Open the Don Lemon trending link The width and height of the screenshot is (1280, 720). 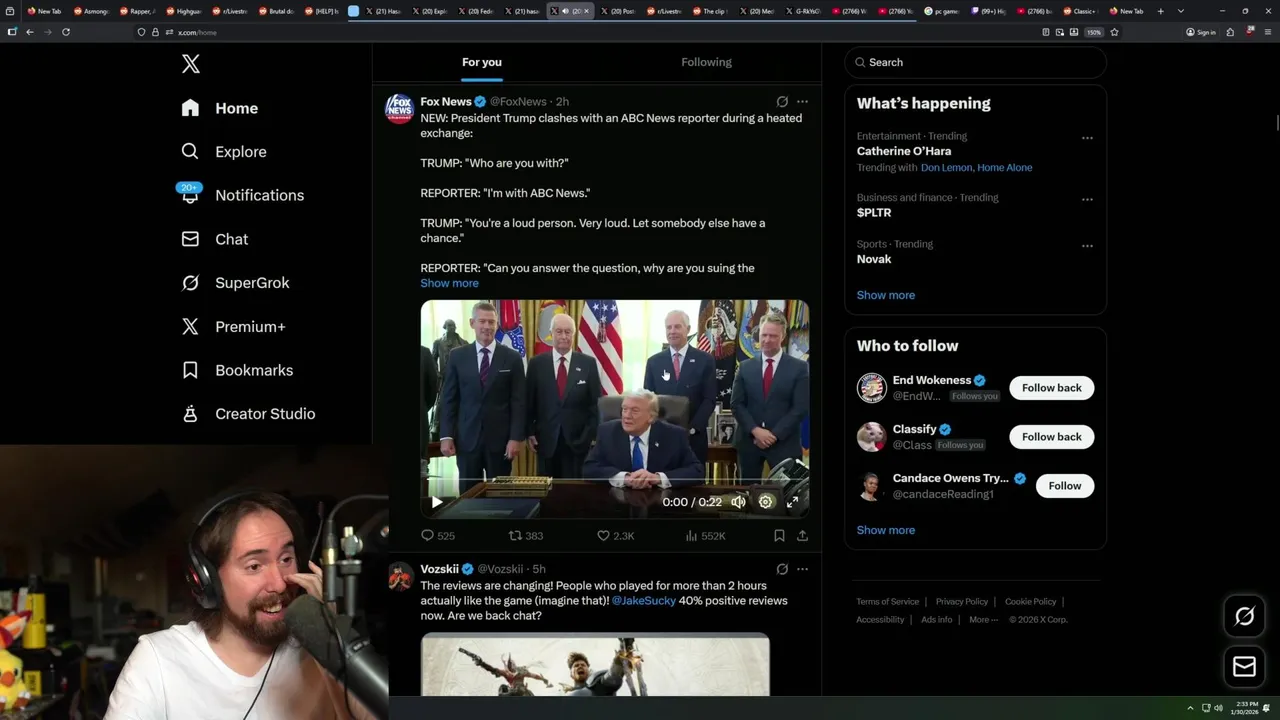tap(946, 168)
